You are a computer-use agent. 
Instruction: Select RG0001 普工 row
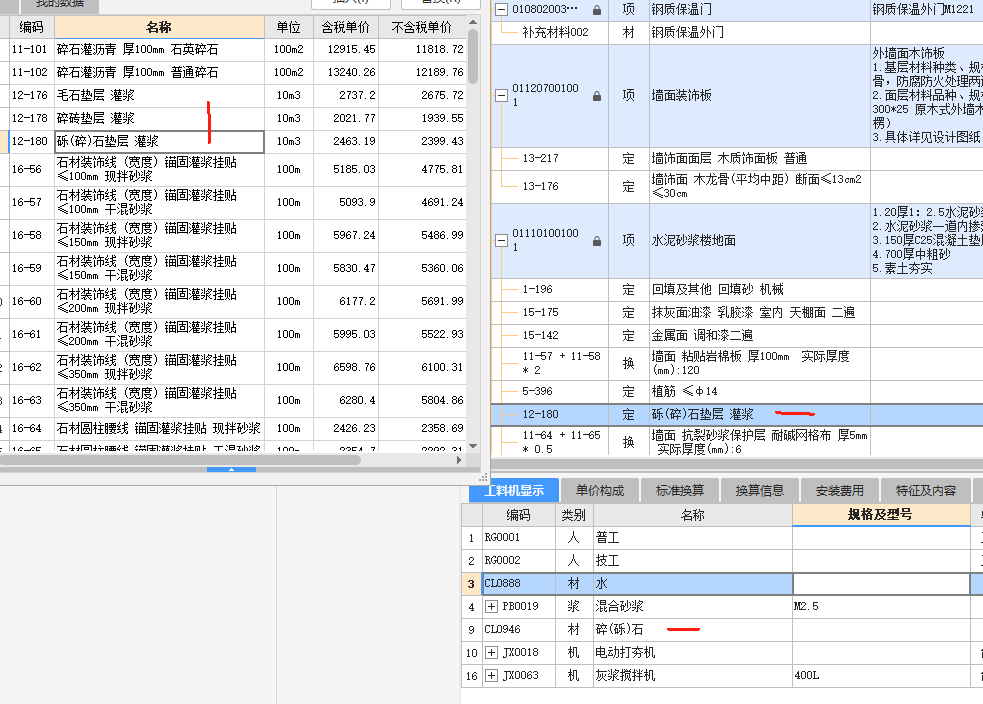pyautogui.click(x=722, y=538)
